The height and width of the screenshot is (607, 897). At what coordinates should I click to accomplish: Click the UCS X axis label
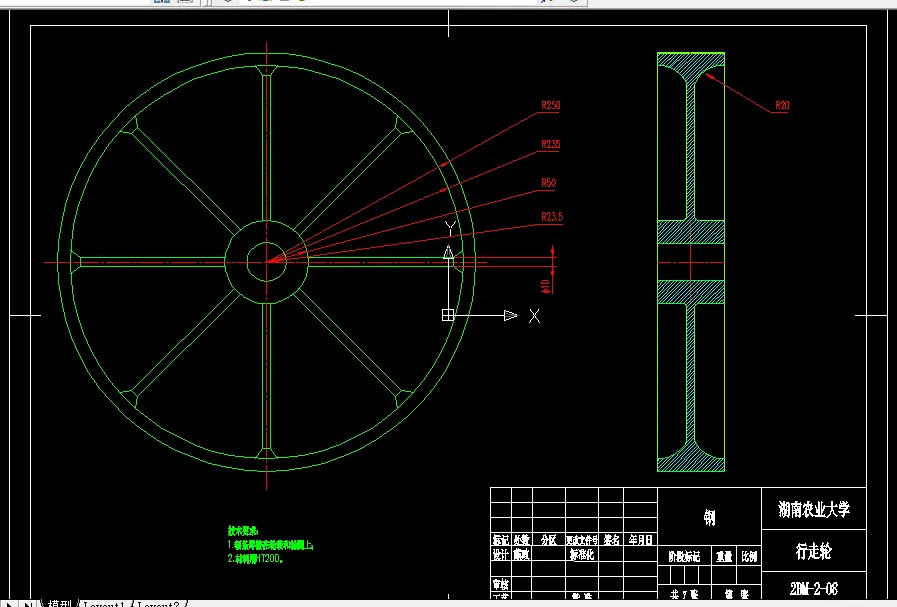pos(534,316)
